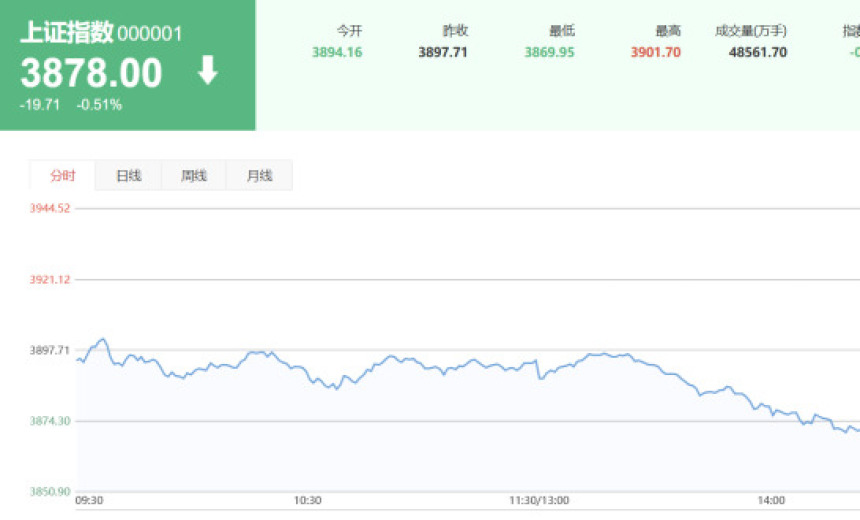The image size is (860, 520).
Task: Switch to the 日线 tab
Action: [128, 176]
